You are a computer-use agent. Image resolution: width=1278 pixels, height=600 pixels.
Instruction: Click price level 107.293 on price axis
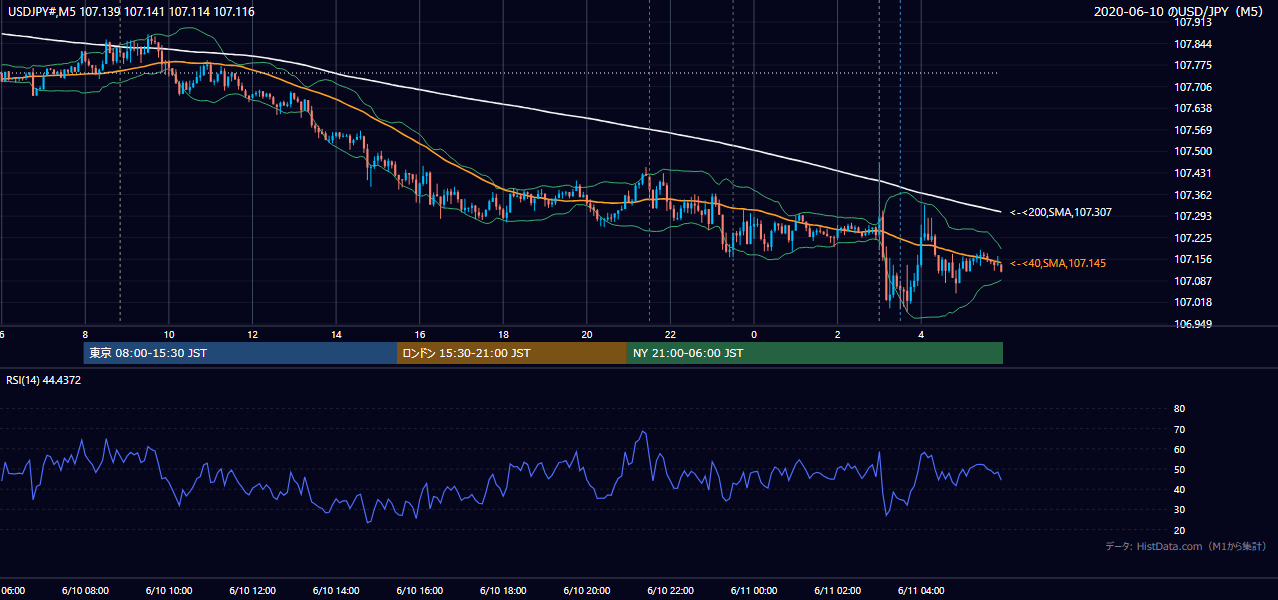tap(1192, 216)
